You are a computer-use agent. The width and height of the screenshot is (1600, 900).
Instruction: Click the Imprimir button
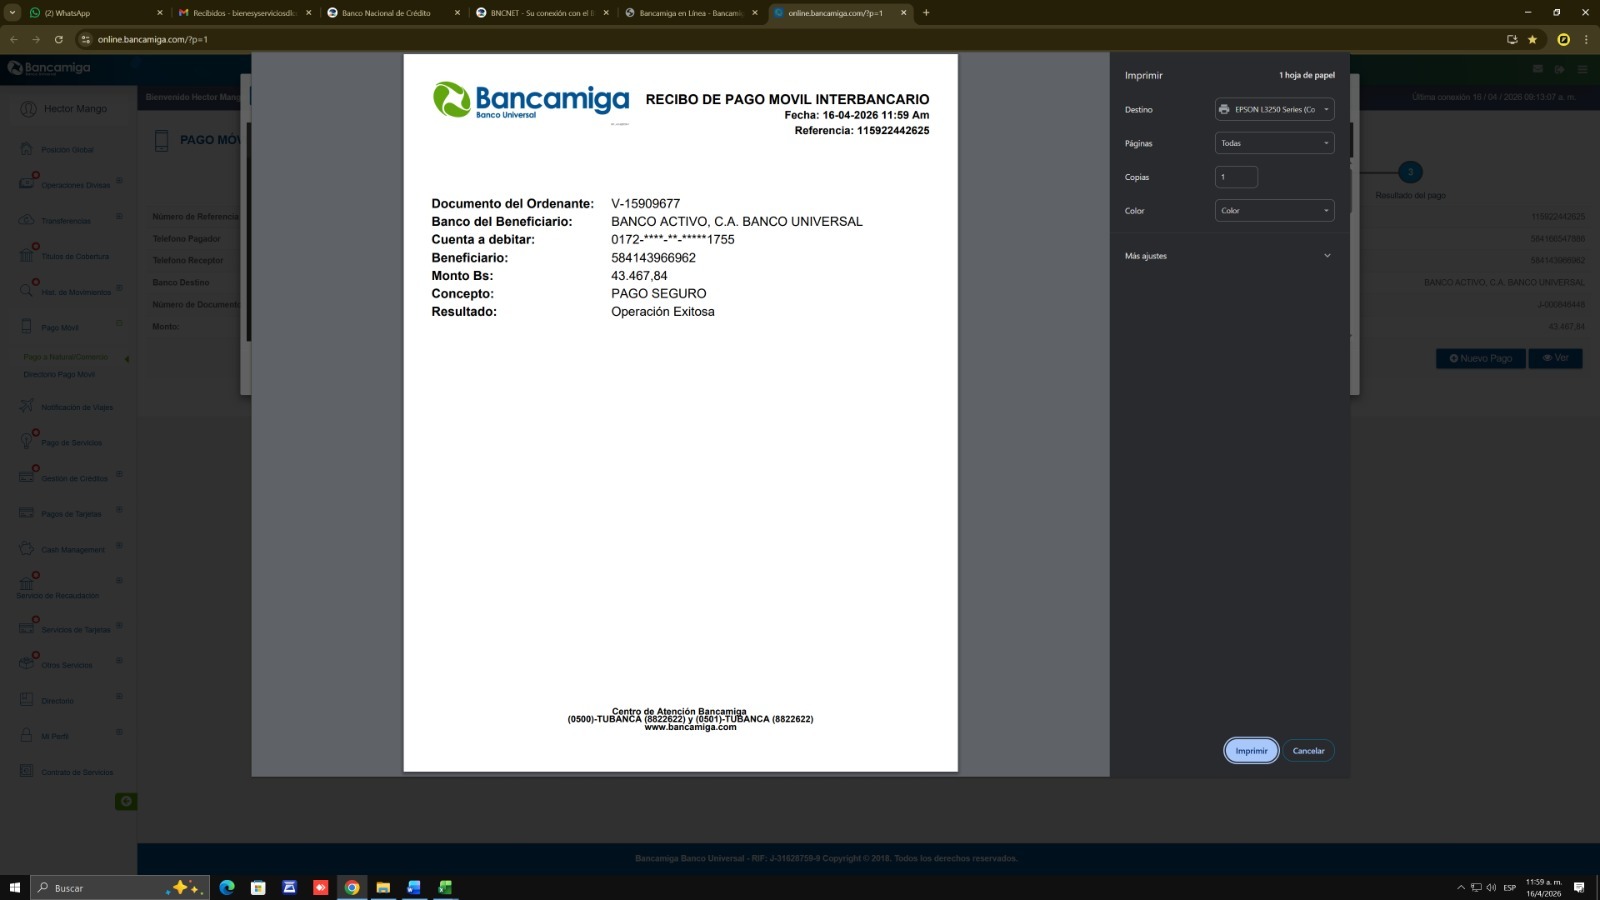click(1251, 750)
